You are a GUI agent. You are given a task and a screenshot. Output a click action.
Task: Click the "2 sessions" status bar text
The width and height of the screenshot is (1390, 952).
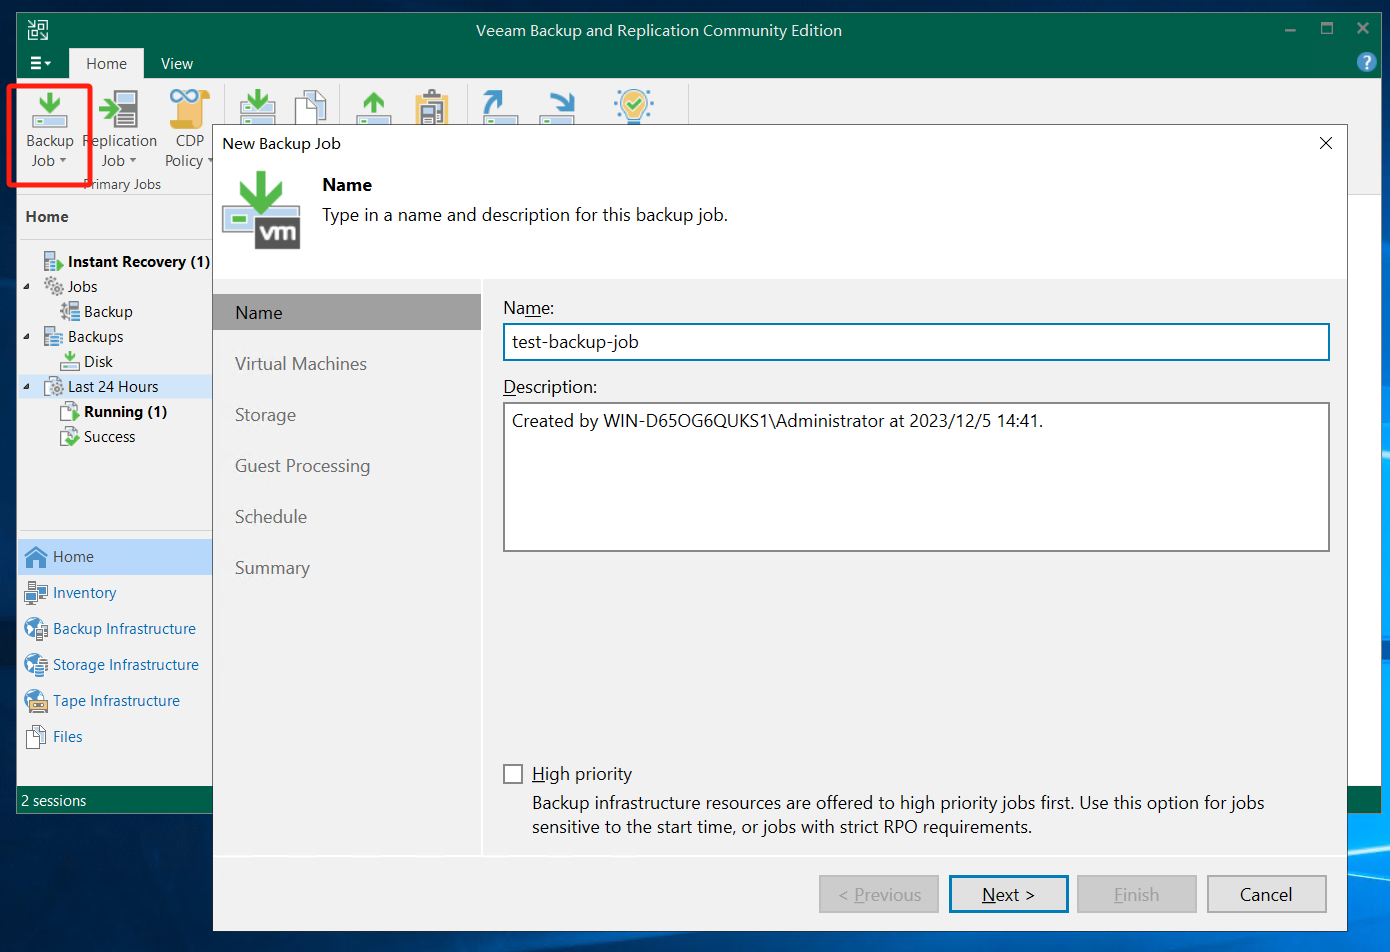coord(54,801)
